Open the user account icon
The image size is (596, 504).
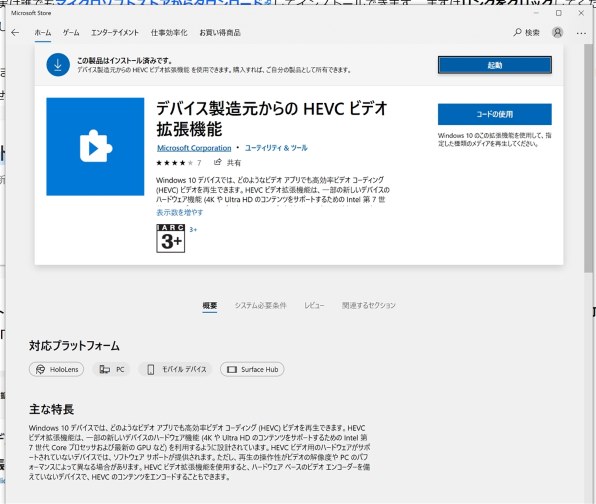[x=557, y=33]
